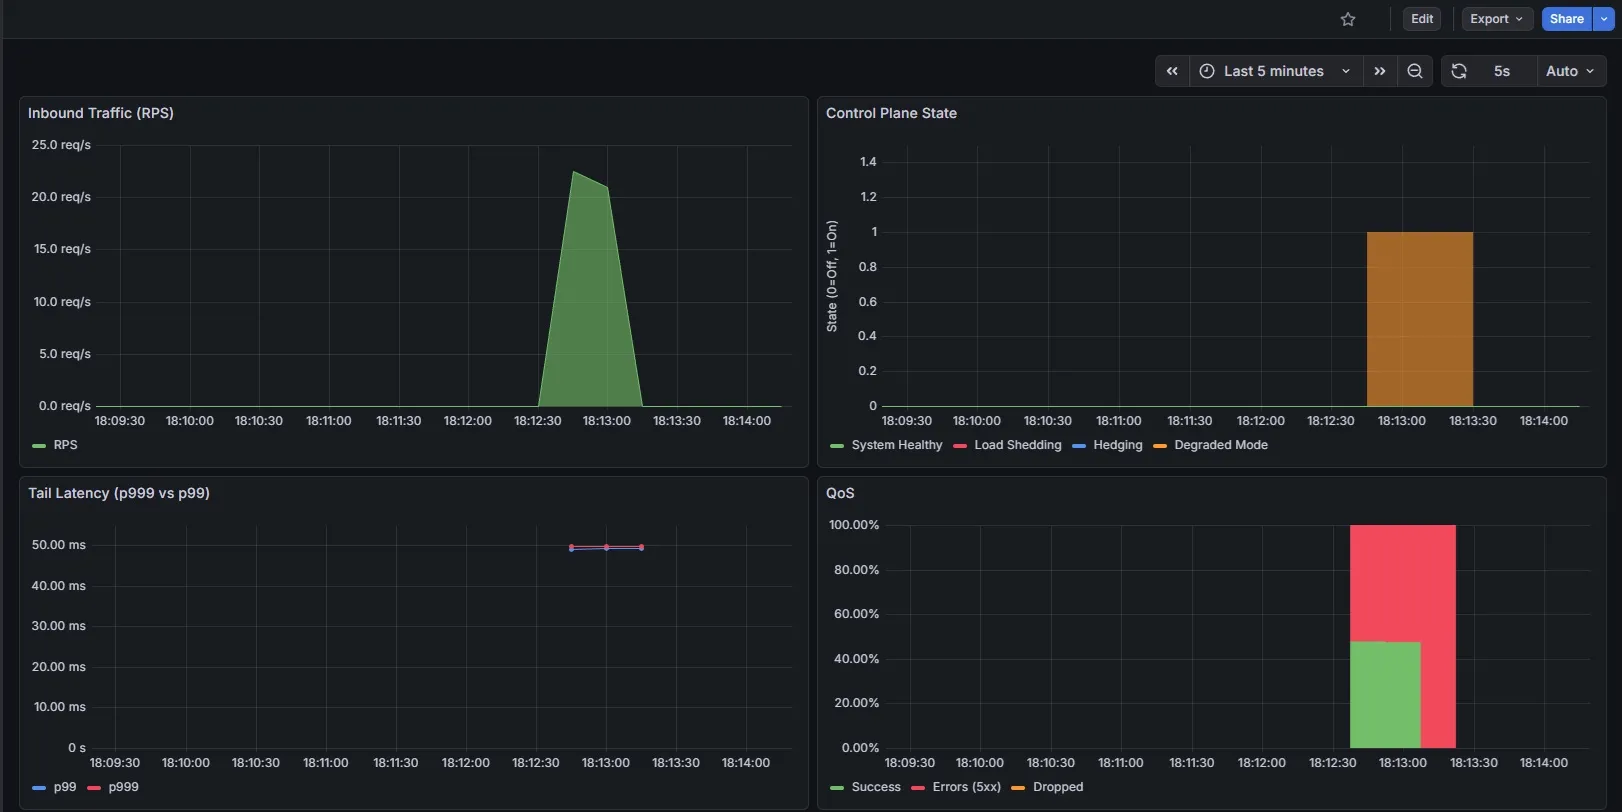Shift time range forward
The width and height of the screenshot is (1622, 812).
coord(1380,71)
